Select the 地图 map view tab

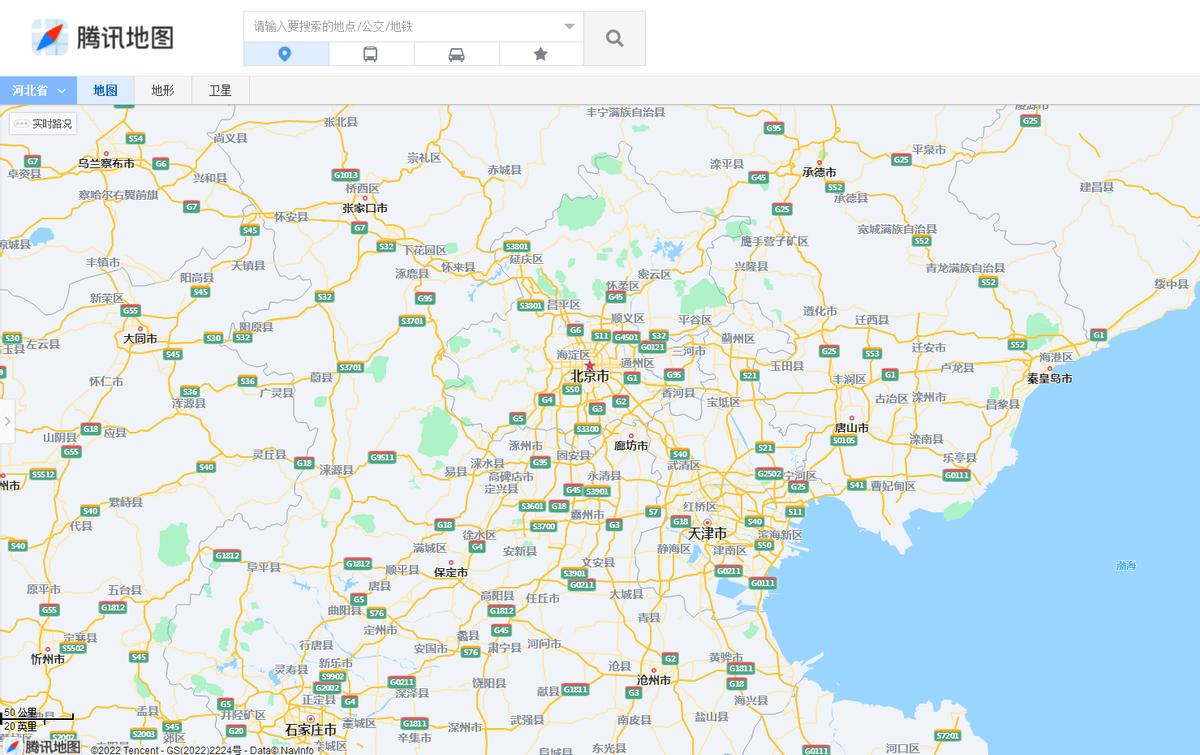[104, 89]
